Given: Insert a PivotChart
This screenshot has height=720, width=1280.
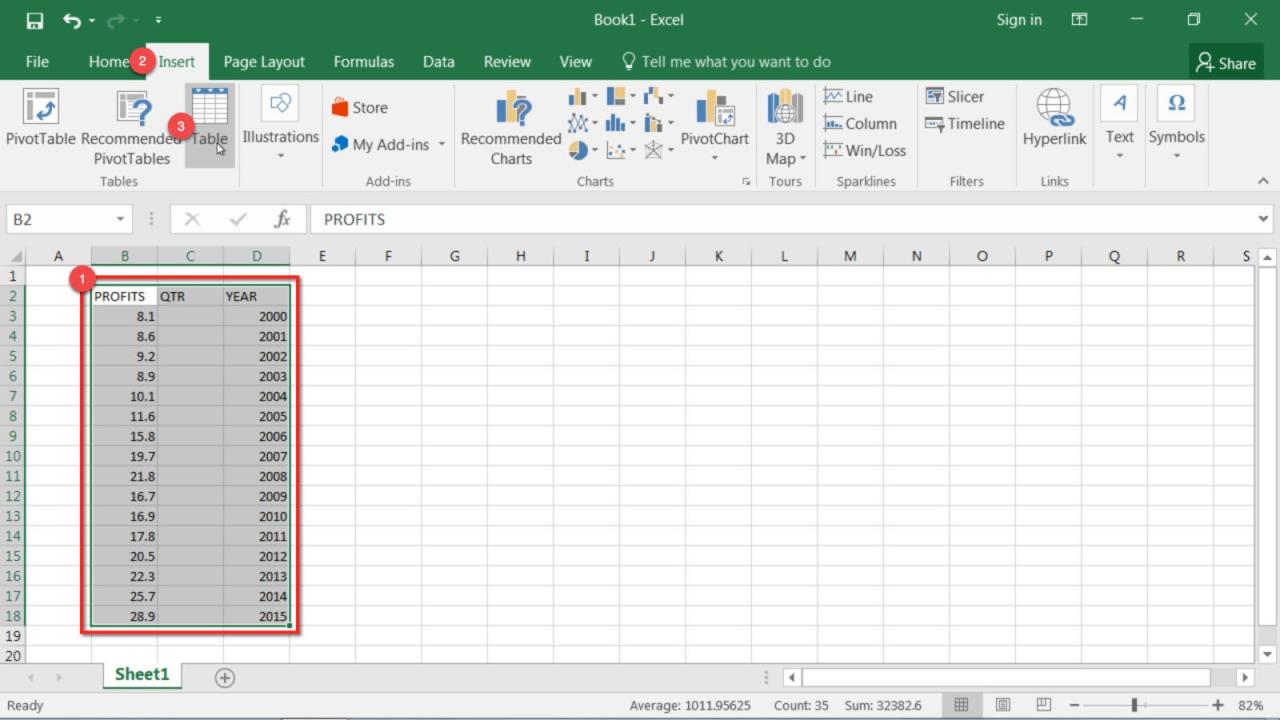Looking at the screenshot, I should tap(714, 120).
